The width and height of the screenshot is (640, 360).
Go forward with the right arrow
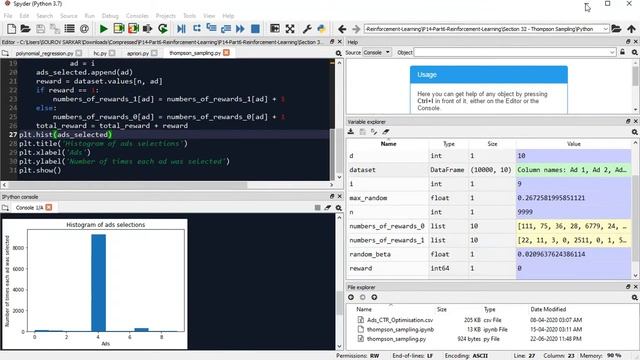point(356,29)
